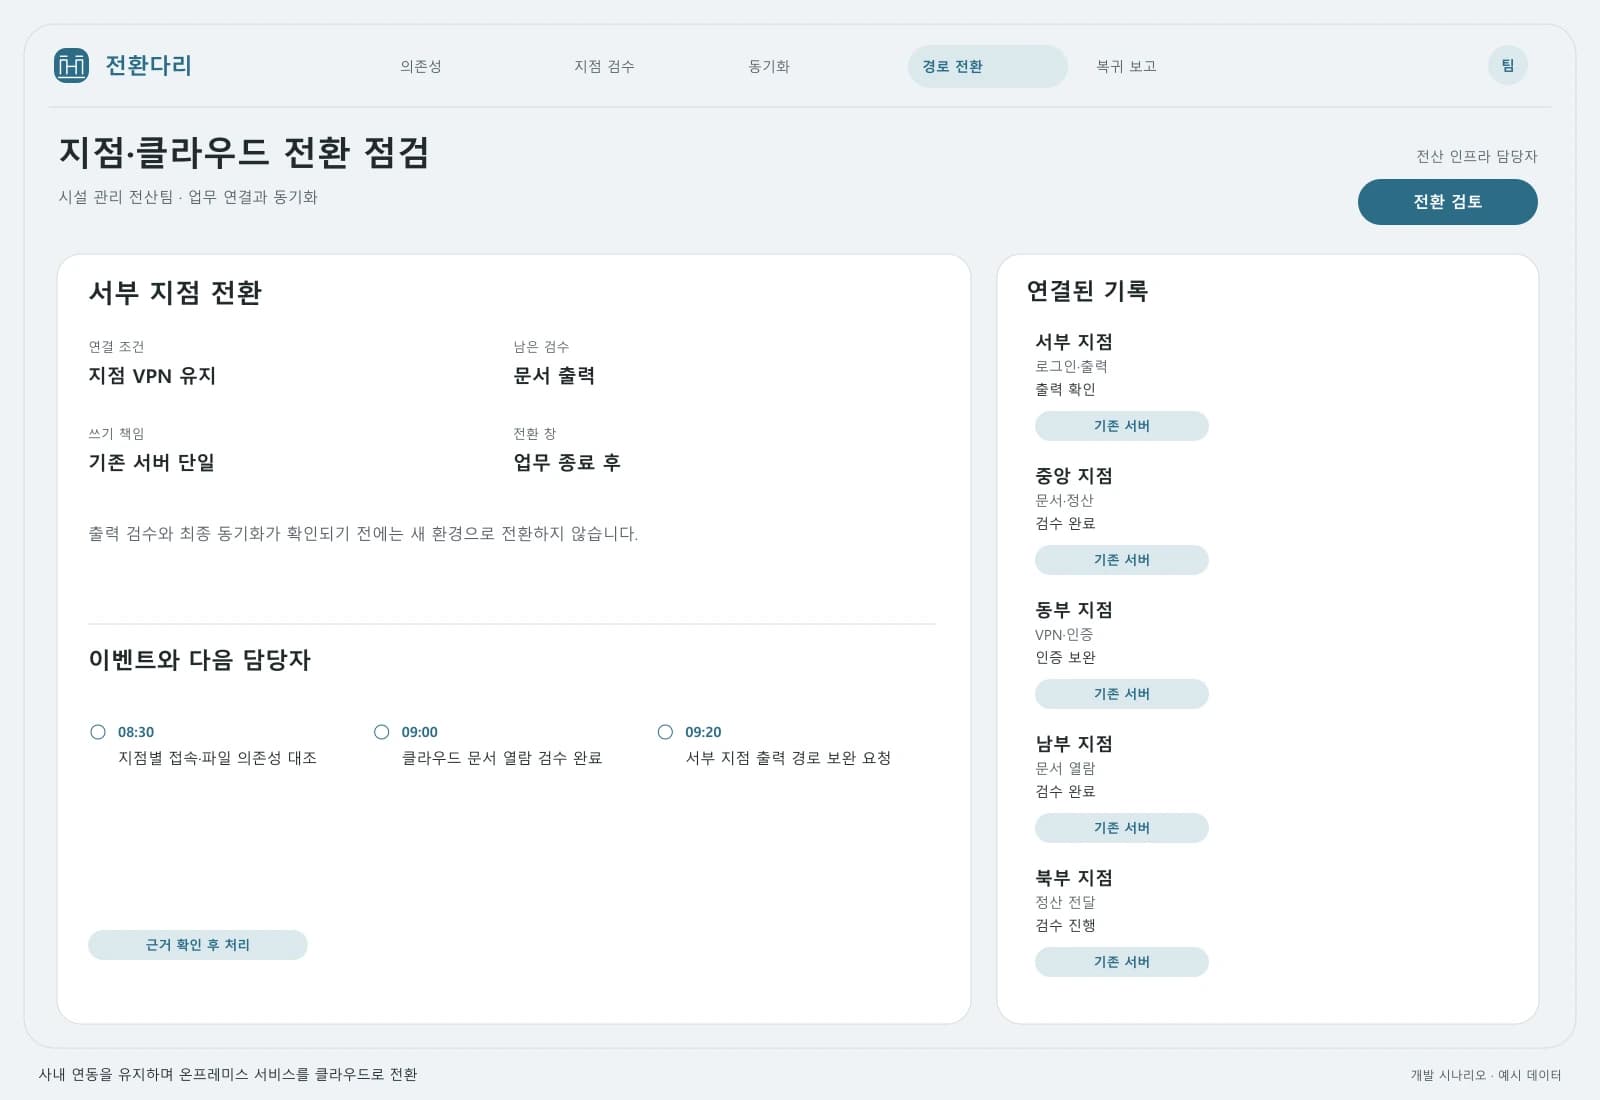Select the 09:20 timeline event marker
Image resolution: width=1600 pixels, height=1100 pixels.
pyautogui.click(x=665, y=732)
